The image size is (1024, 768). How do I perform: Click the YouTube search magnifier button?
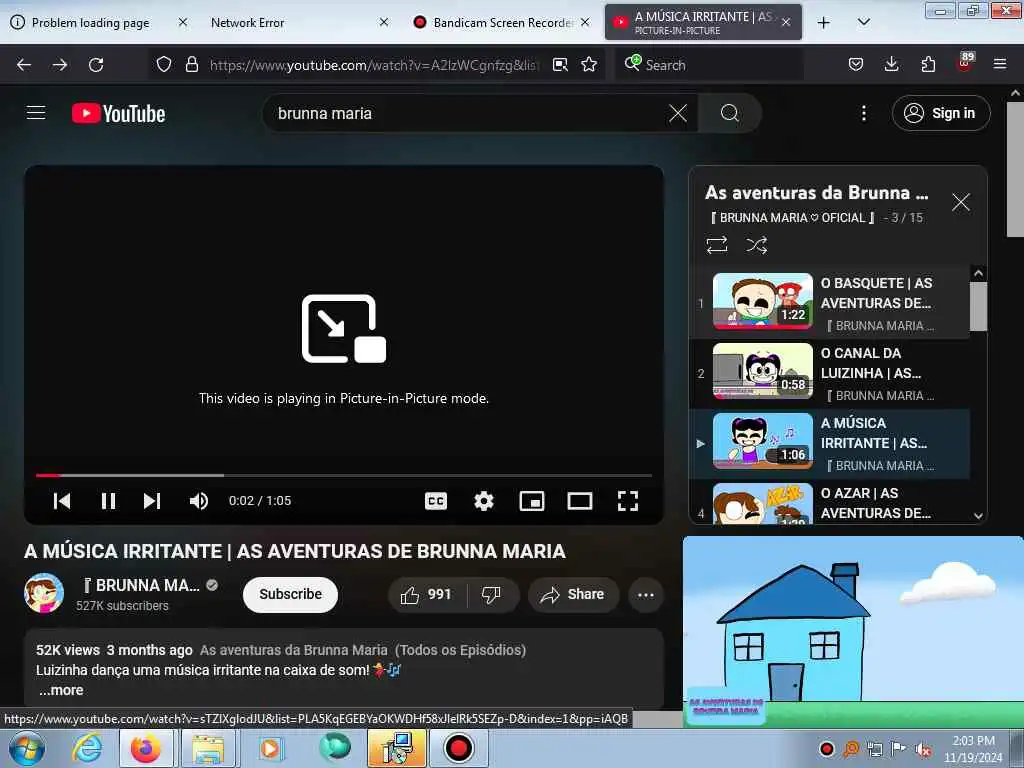click(x=729, y=114)
